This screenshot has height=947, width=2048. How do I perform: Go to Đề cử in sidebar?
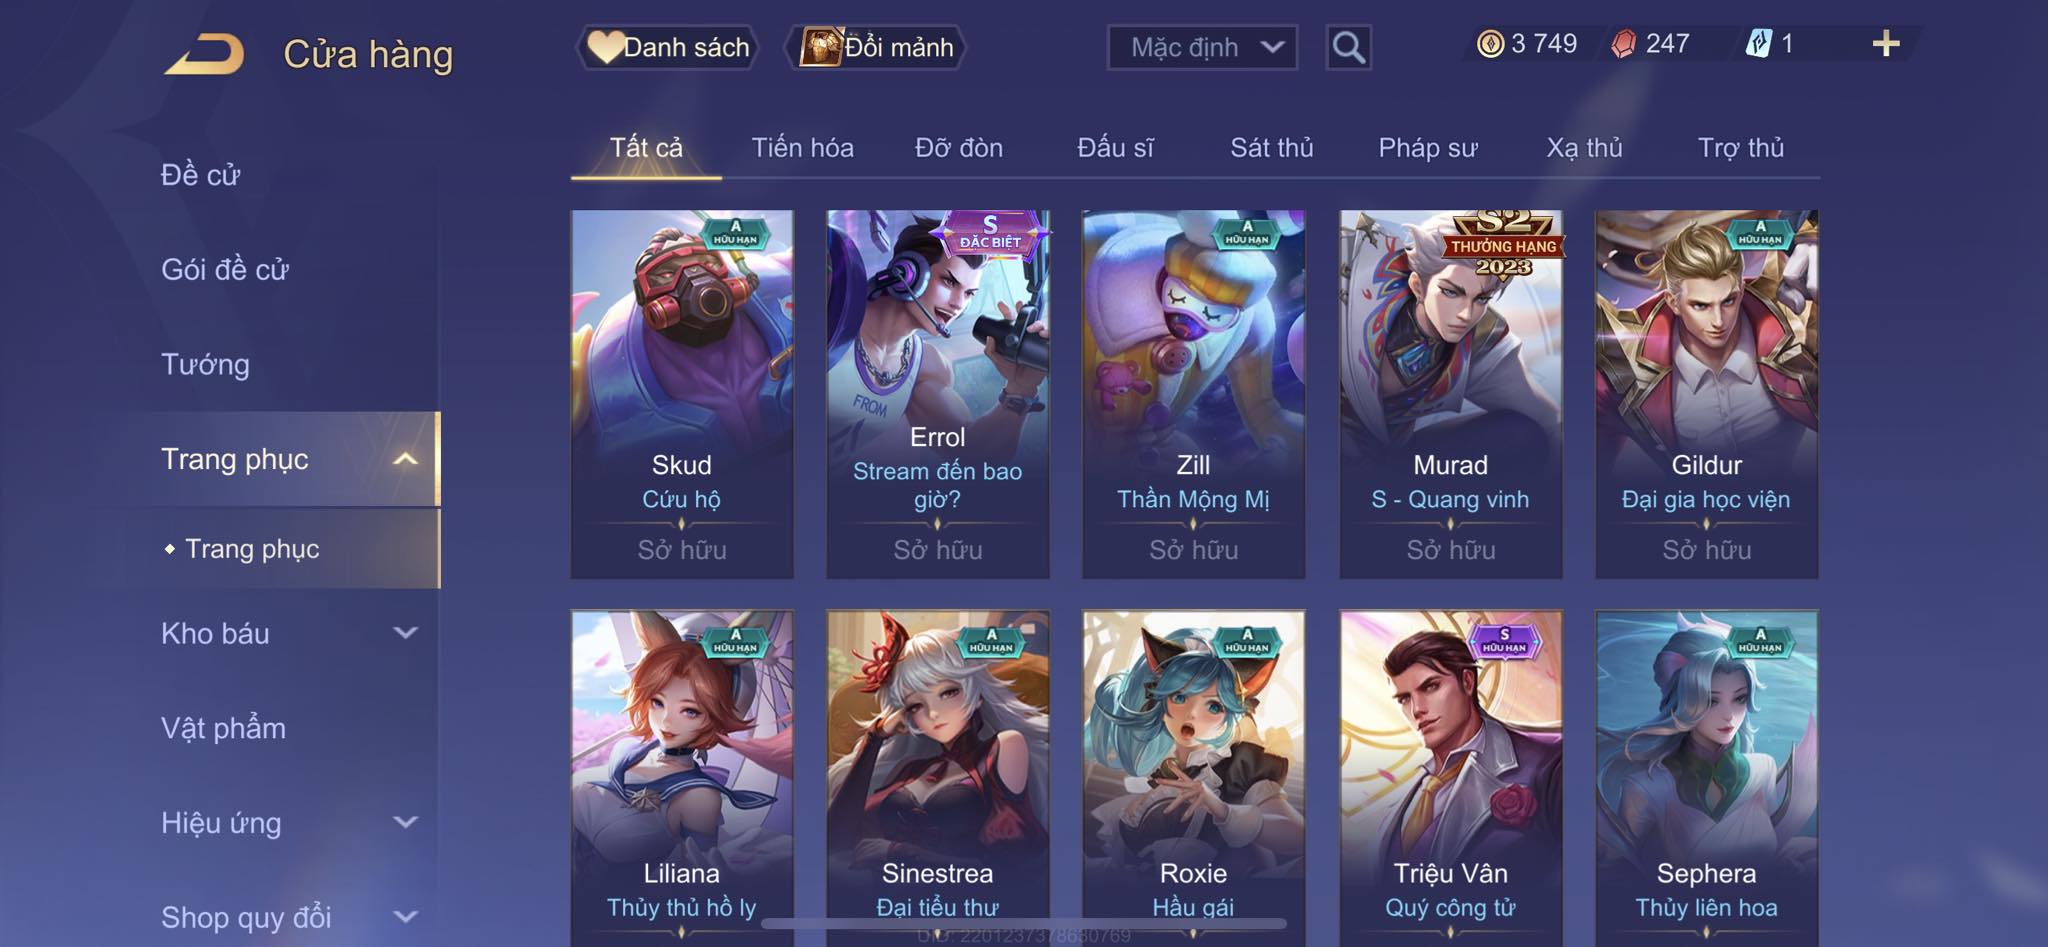(200, 175)
